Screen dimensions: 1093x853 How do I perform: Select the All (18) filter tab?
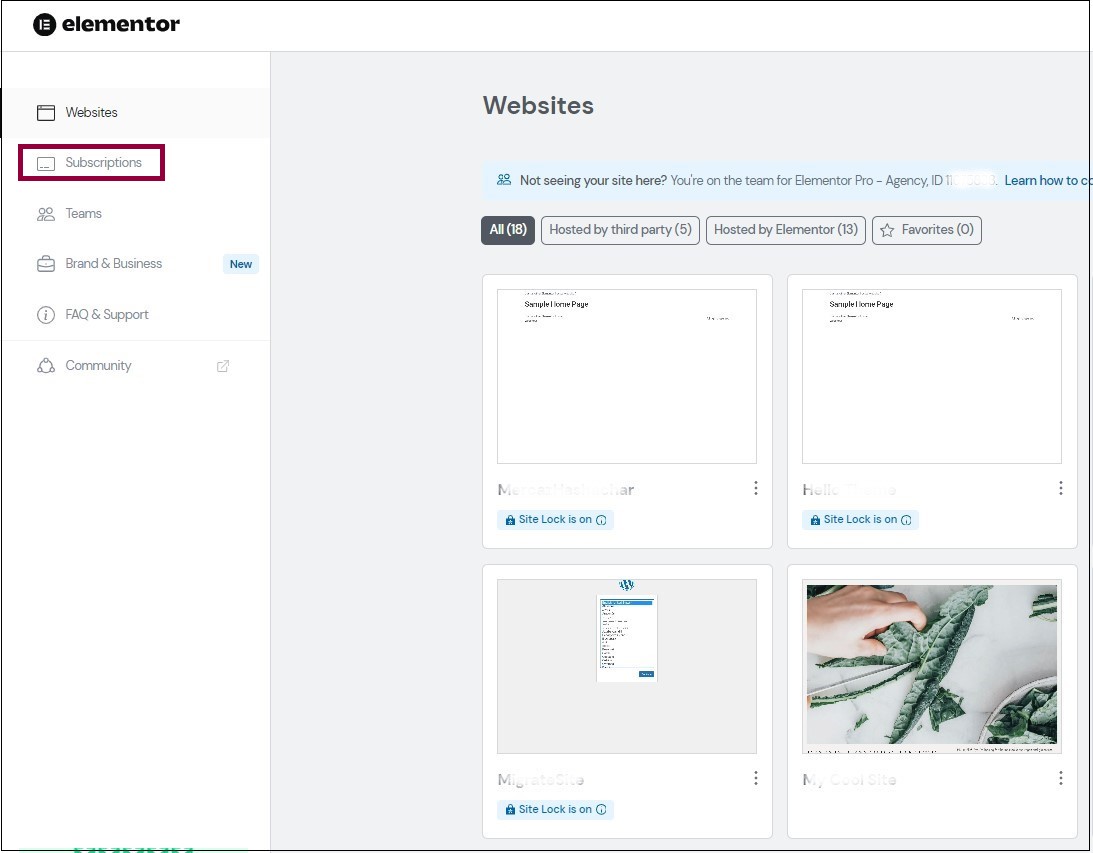click(x=508, y=230)
